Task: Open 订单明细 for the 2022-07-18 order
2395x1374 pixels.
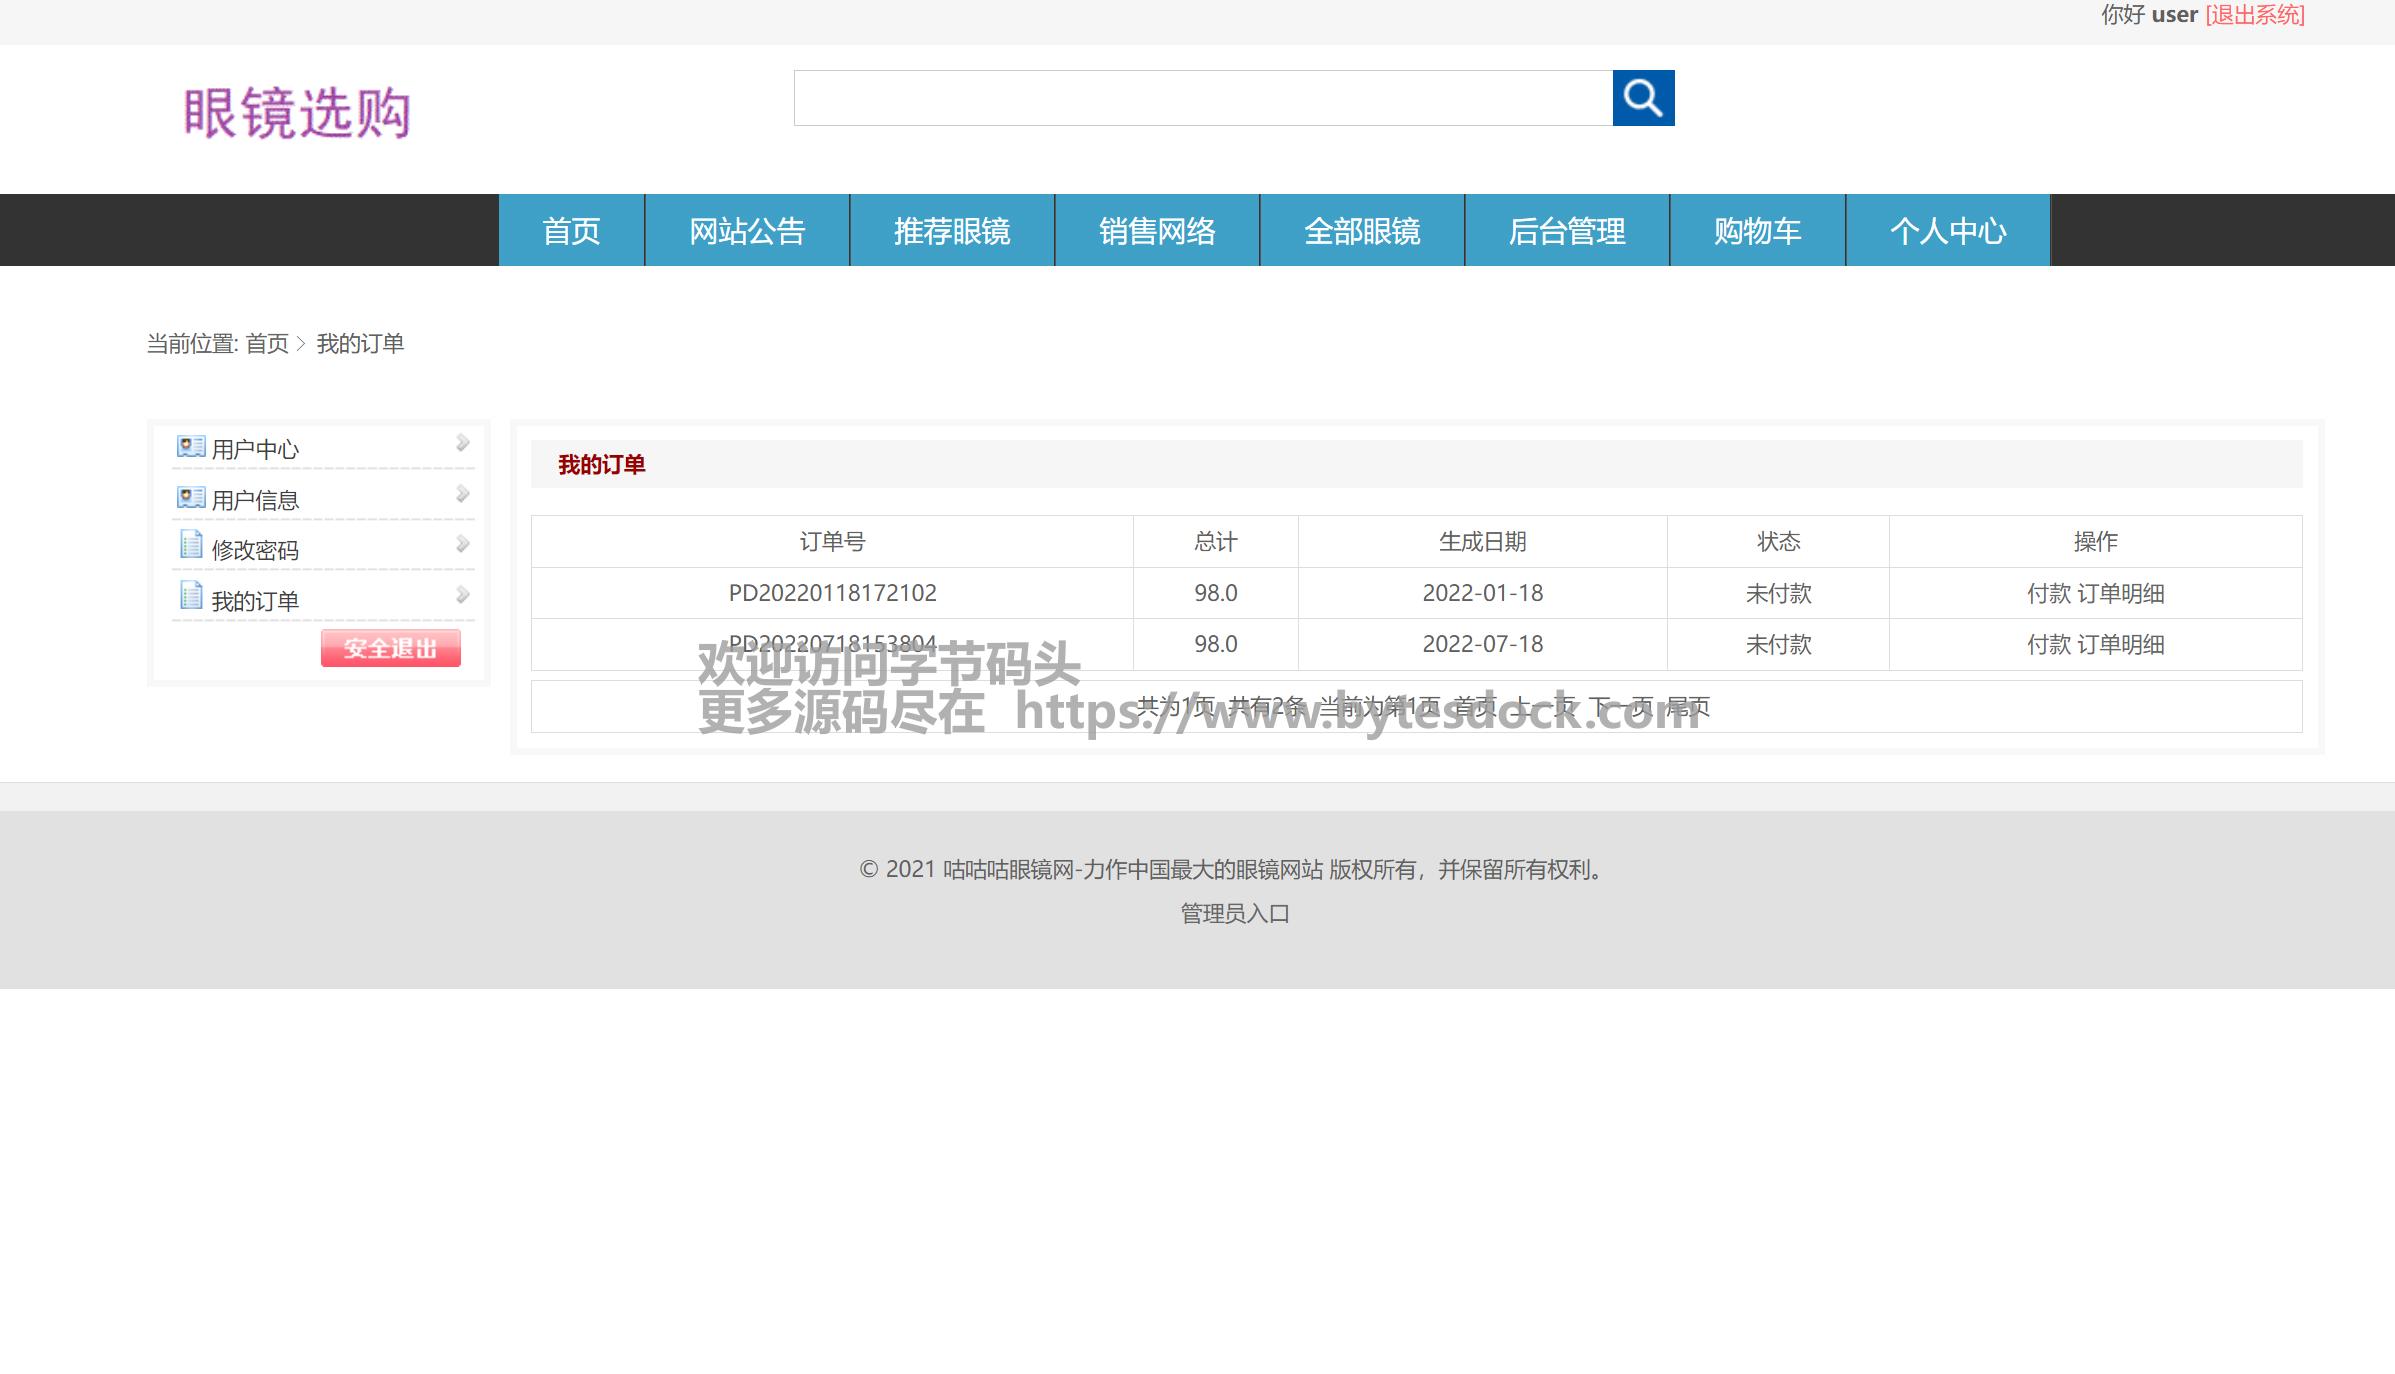Action: click(2120, 645)
